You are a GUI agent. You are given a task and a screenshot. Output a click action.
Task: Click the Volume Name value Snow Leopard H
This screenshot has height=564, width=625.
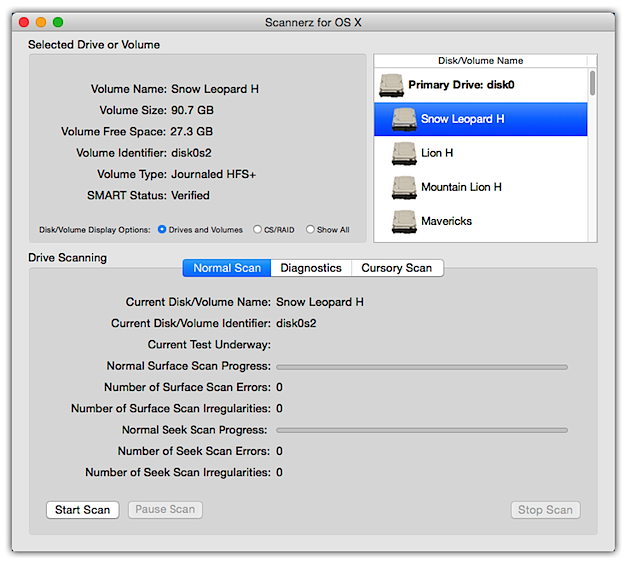(215, 89)
